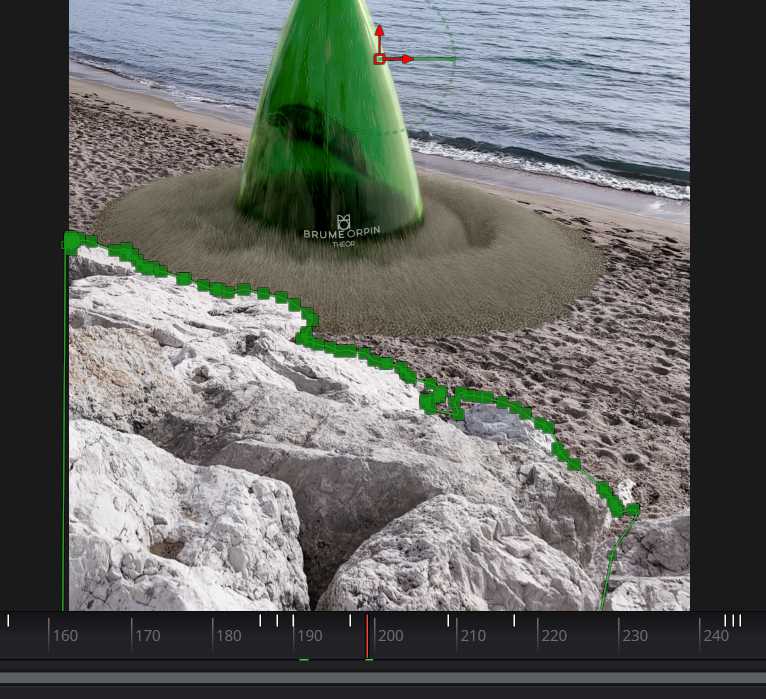Jump to frame 230 on the time ruler
766x699 pixels.
[636, 635]
